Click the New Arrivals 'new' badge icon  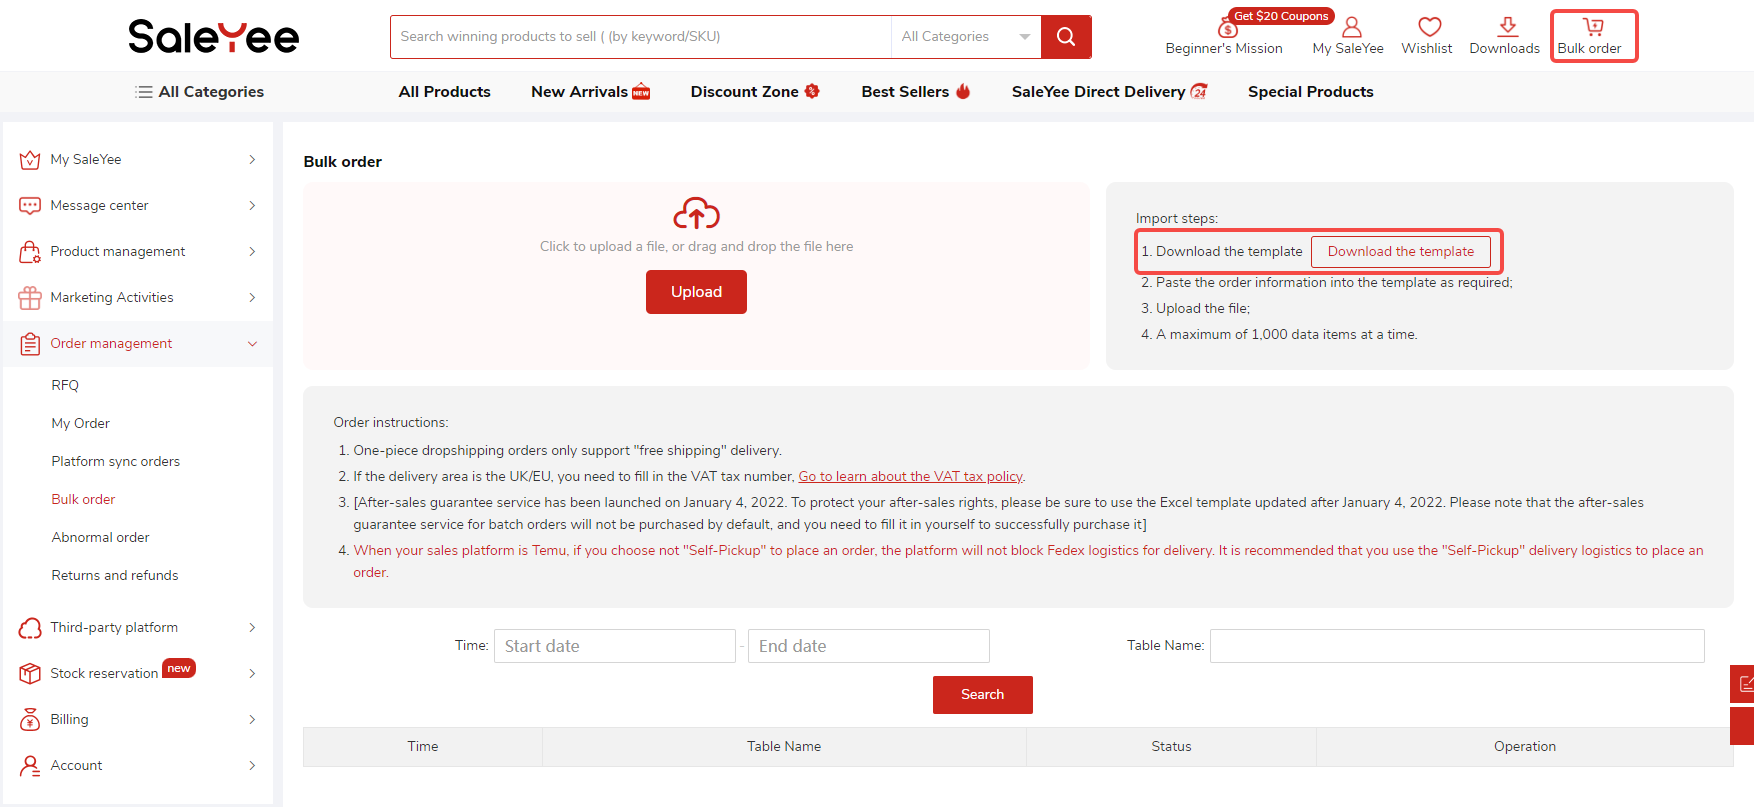(641, 92)
